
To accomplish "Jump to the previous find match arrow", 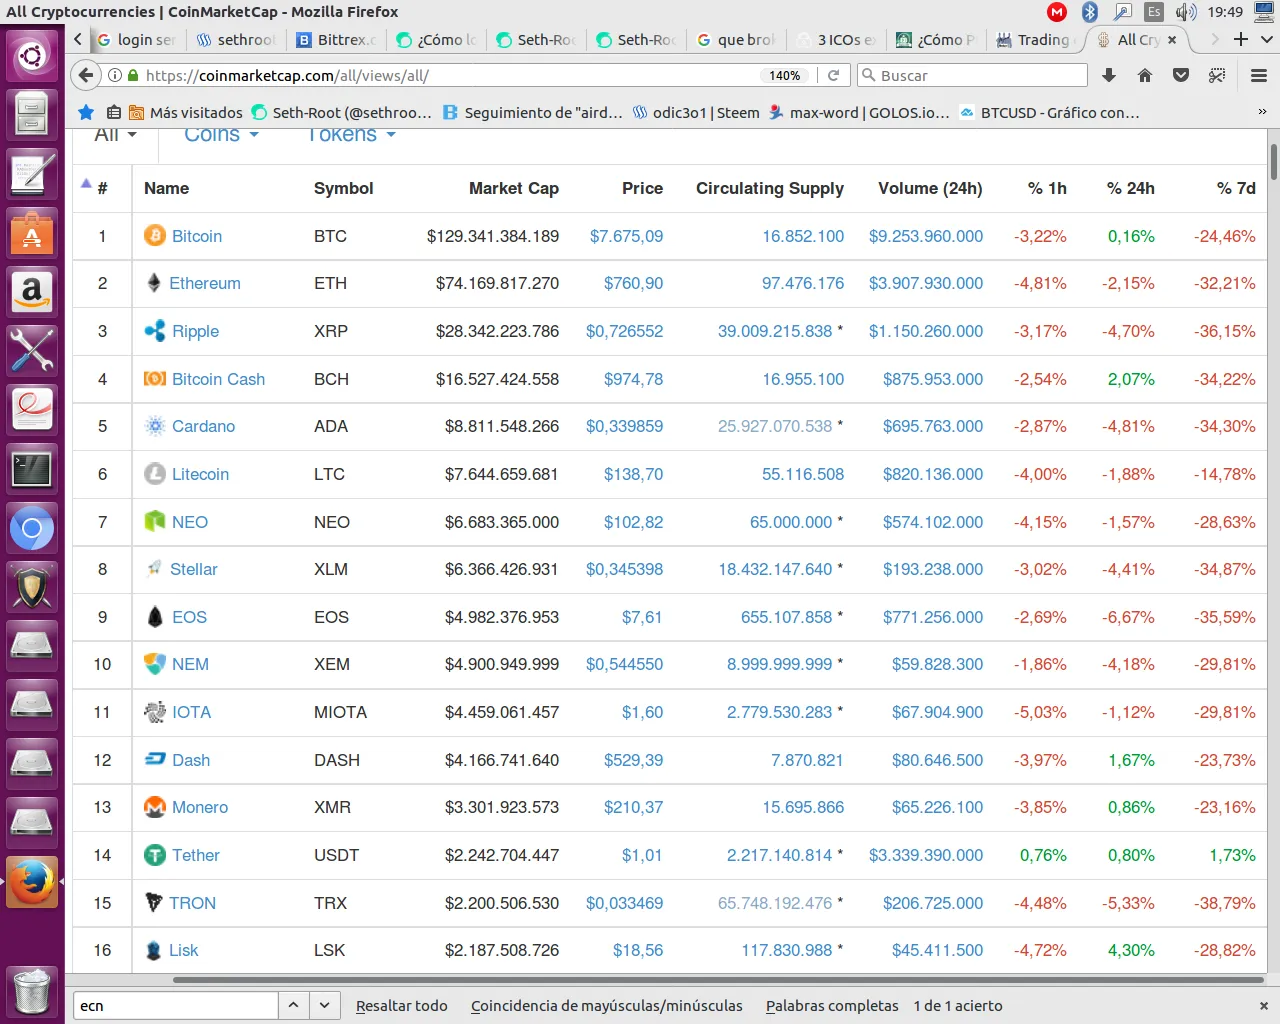I will point(293,1005).
